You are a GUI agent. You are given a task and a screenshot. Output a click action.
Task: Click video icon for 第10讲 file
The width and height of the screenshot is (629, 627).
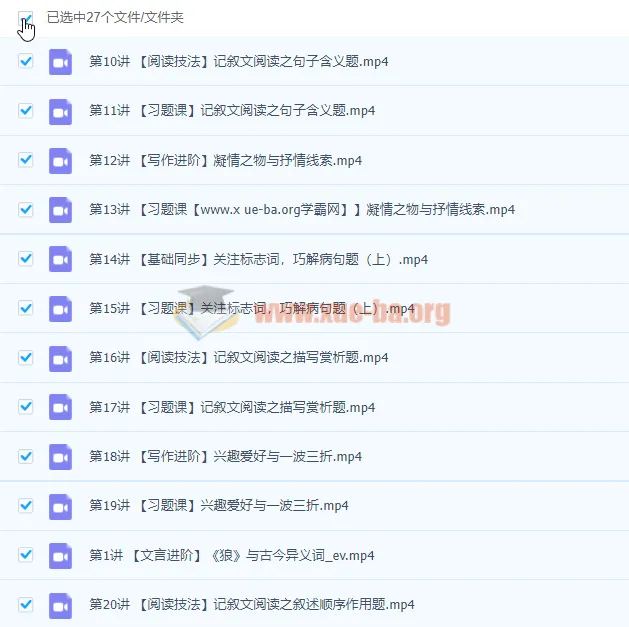[60, 62]
